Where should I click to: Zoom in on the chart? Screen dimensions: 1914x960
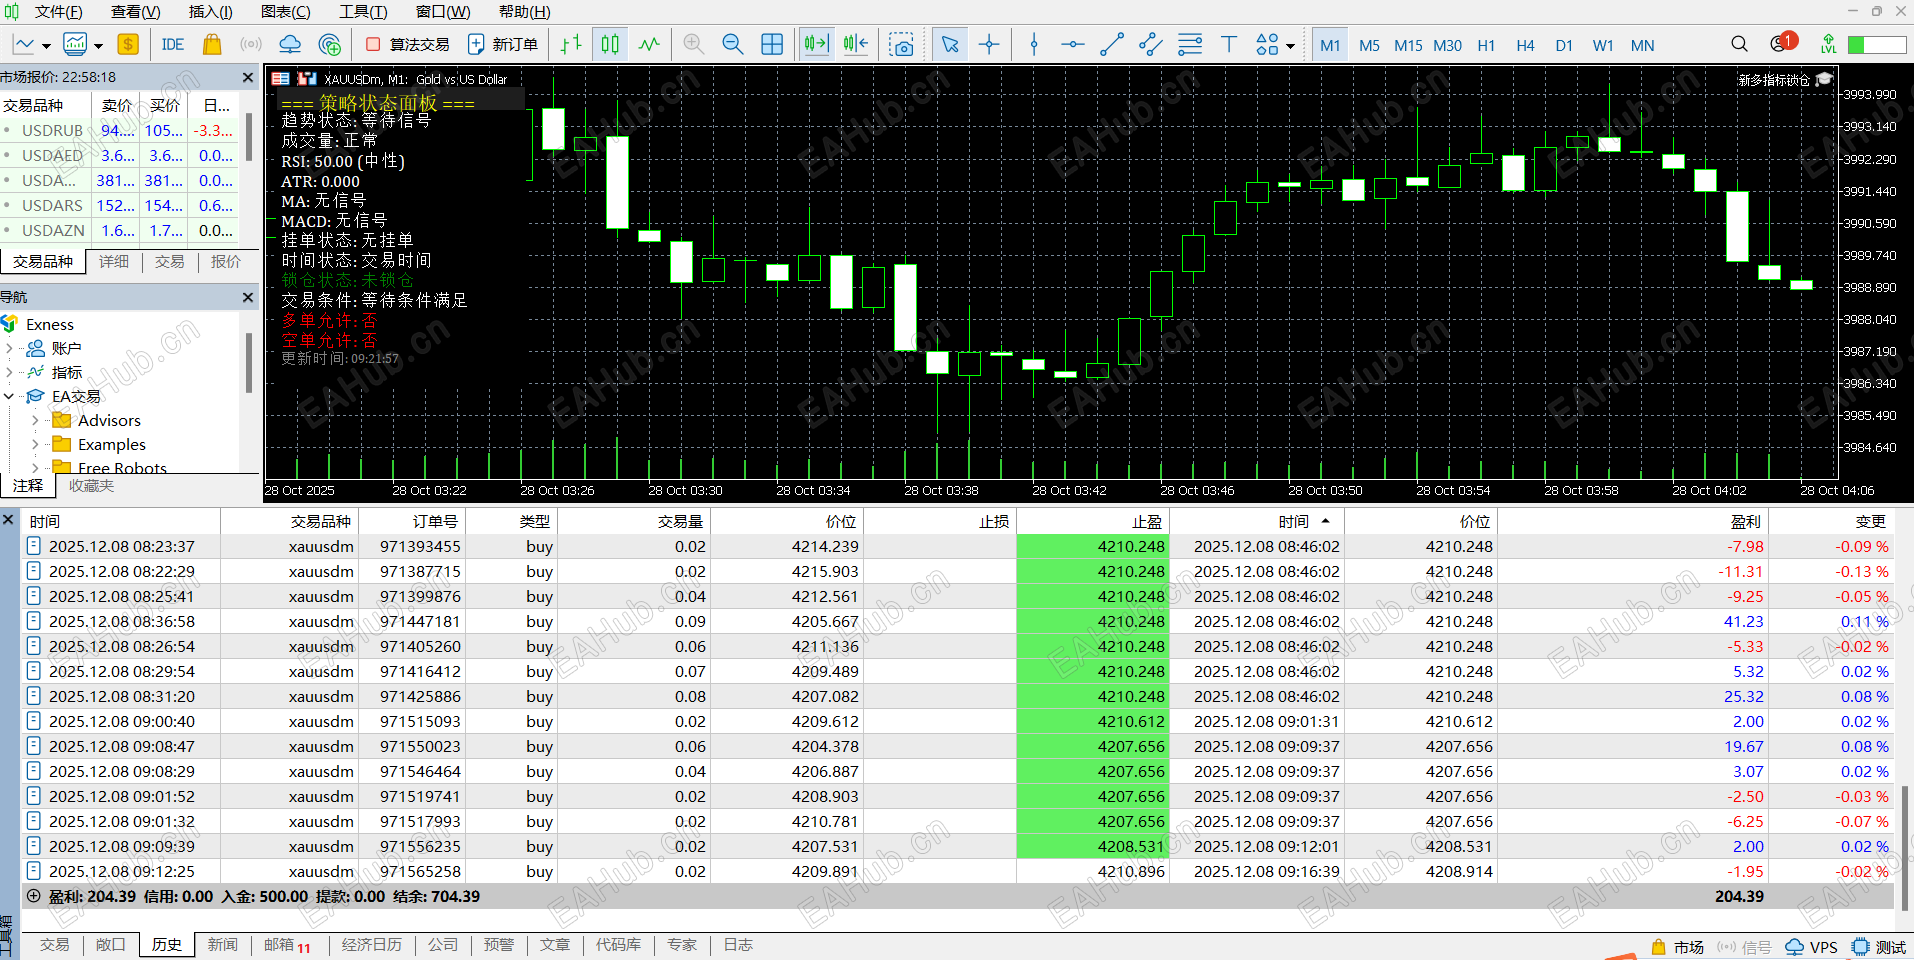coord(694,44)
